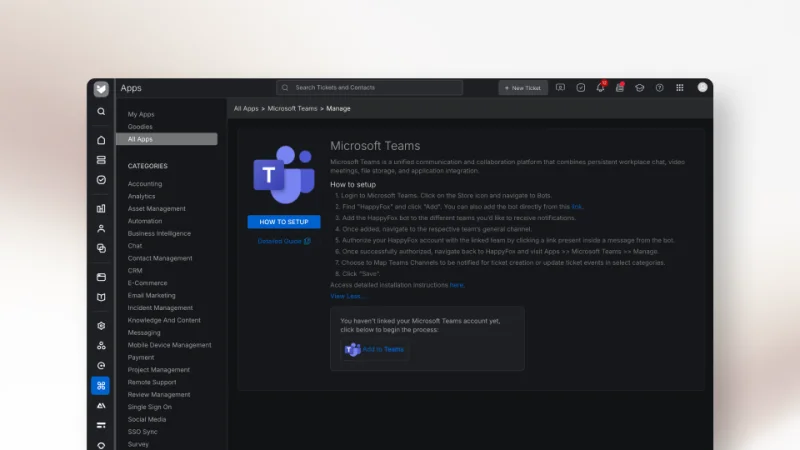800x450 pixels.
Task: Select the Asset Management category
Action: tap(157, 209)
